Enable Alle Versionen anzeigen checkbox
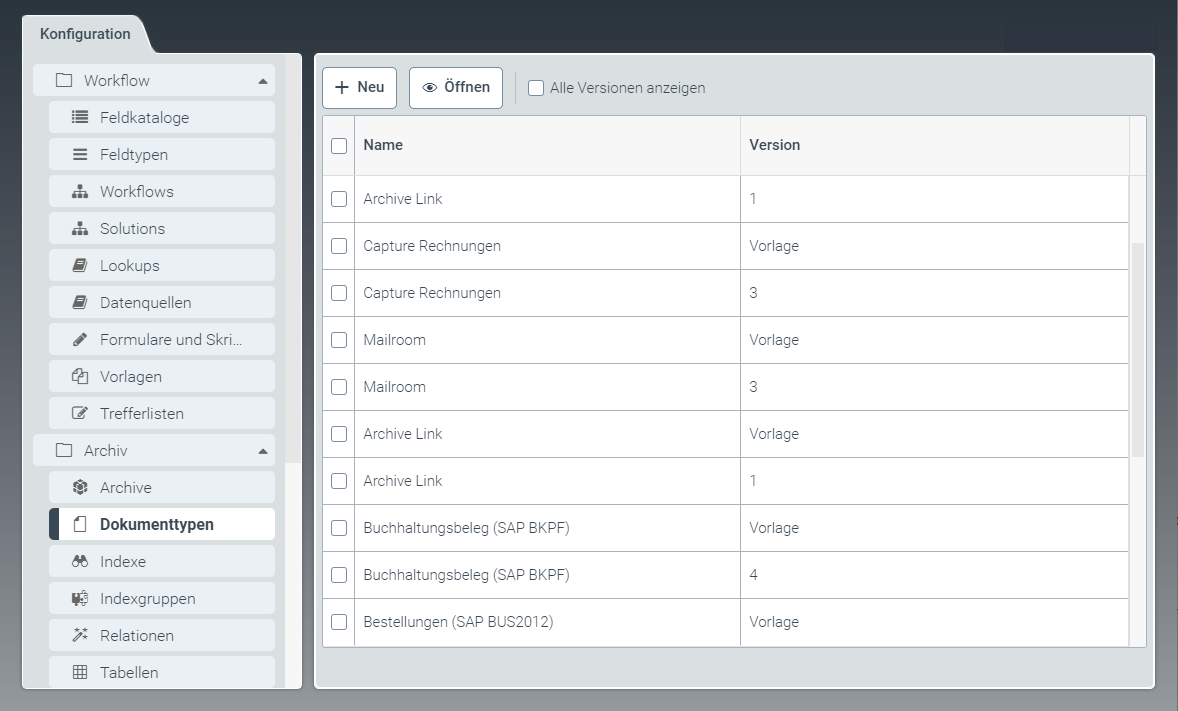Viewport: 1178px width, 711px height. 536,88
